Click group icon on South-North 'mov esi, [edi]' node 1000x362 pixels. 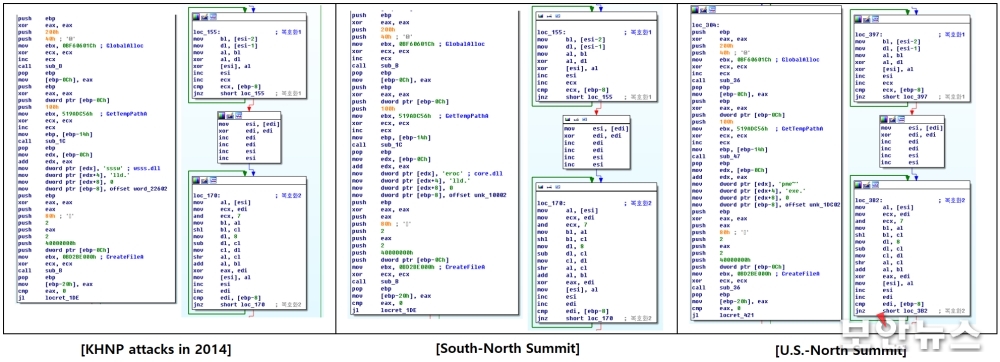coord(584,119)
